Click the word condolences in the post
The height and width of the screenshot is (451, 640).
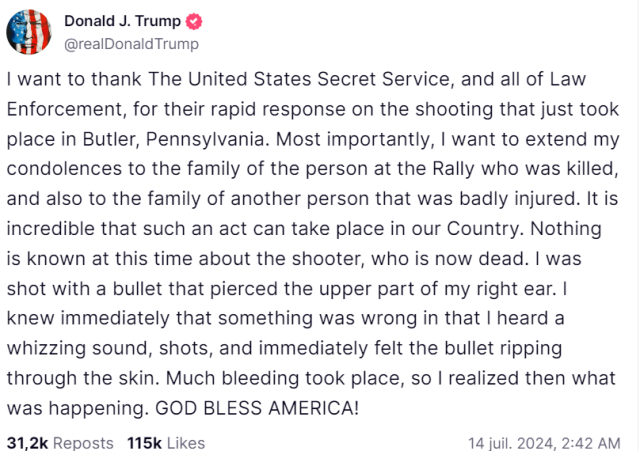pyautogui.click(x=64, y=169)
